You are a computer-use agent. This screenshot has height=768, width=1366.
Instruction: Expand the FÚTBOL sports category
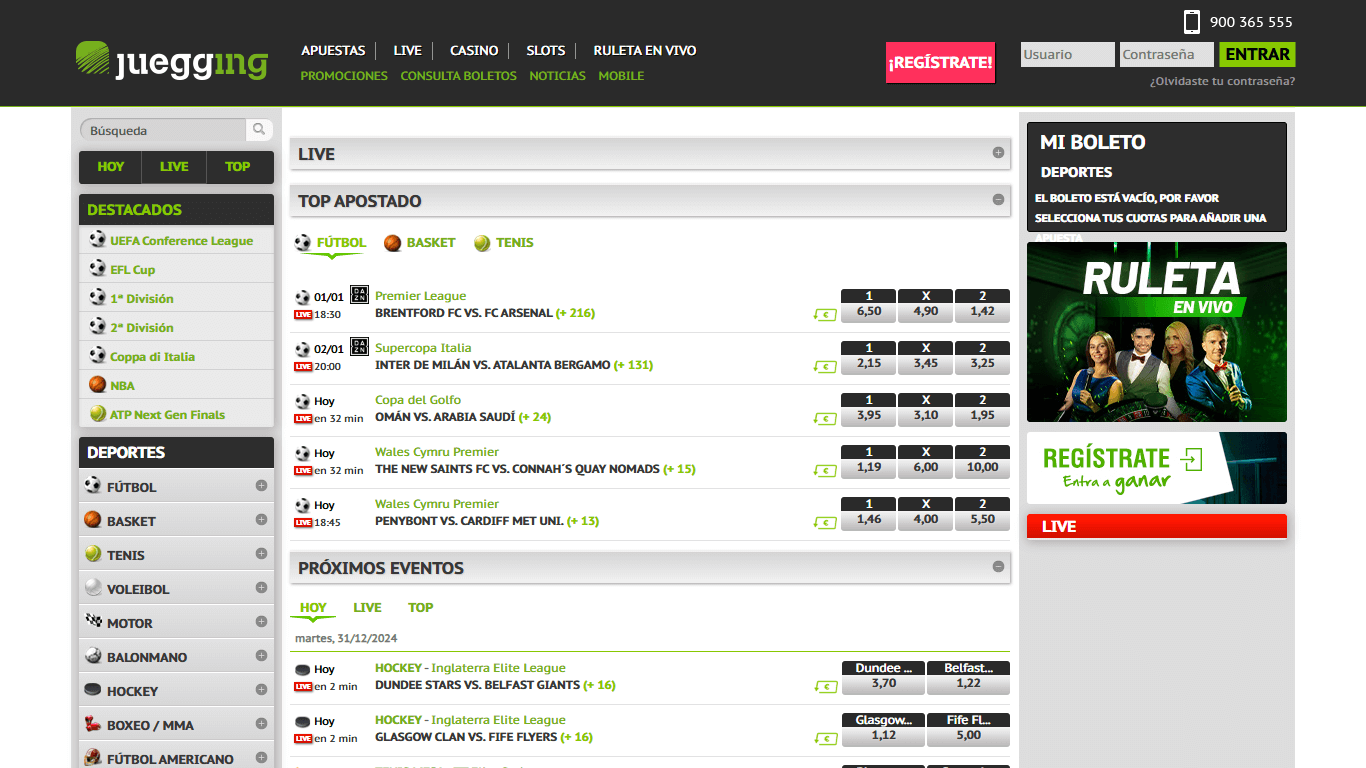pos(261,486)
